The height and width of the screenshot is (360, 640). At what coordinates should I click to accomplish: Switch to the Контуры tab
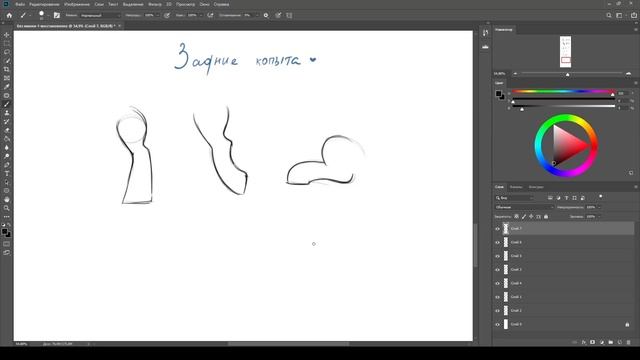coord(536,187)
